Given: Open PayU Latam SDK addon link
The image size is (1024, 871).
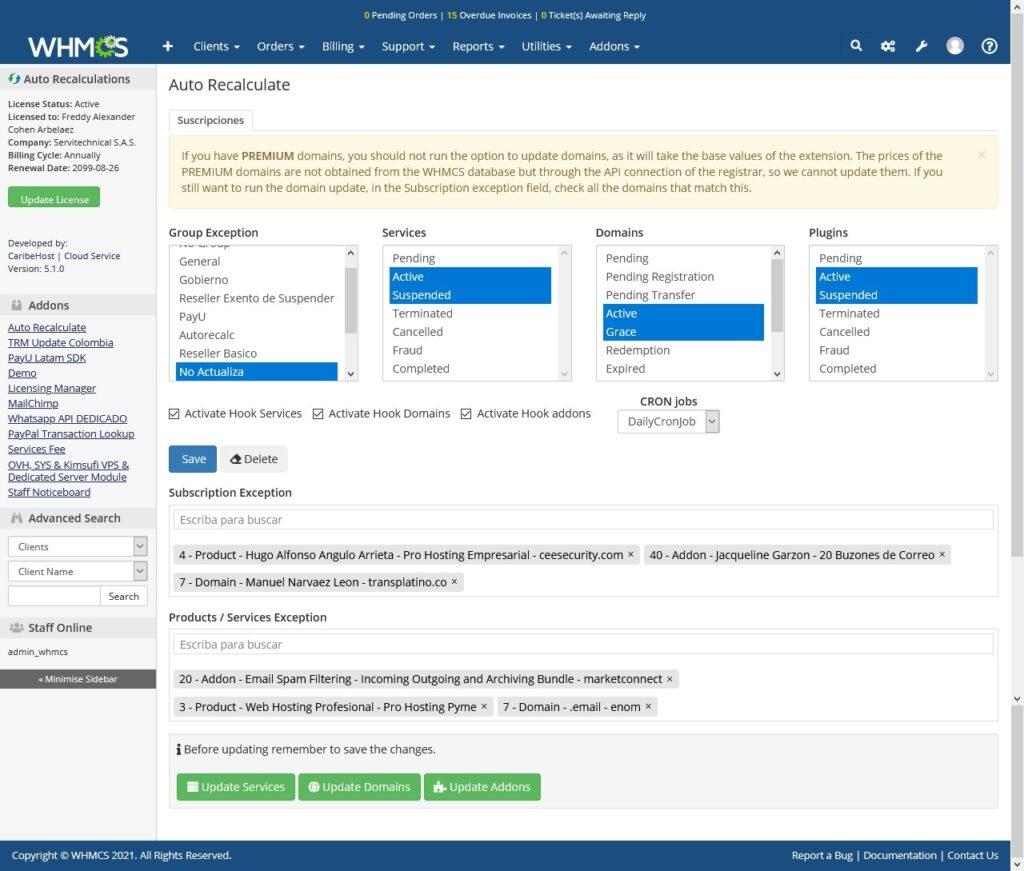Looking at the screenshot, I should (46, 358).
